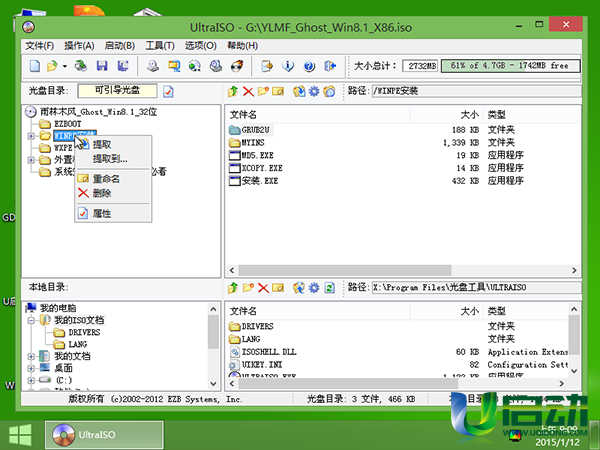
Task: Choose 重命名 from the context menu
Action: (113, 179)
